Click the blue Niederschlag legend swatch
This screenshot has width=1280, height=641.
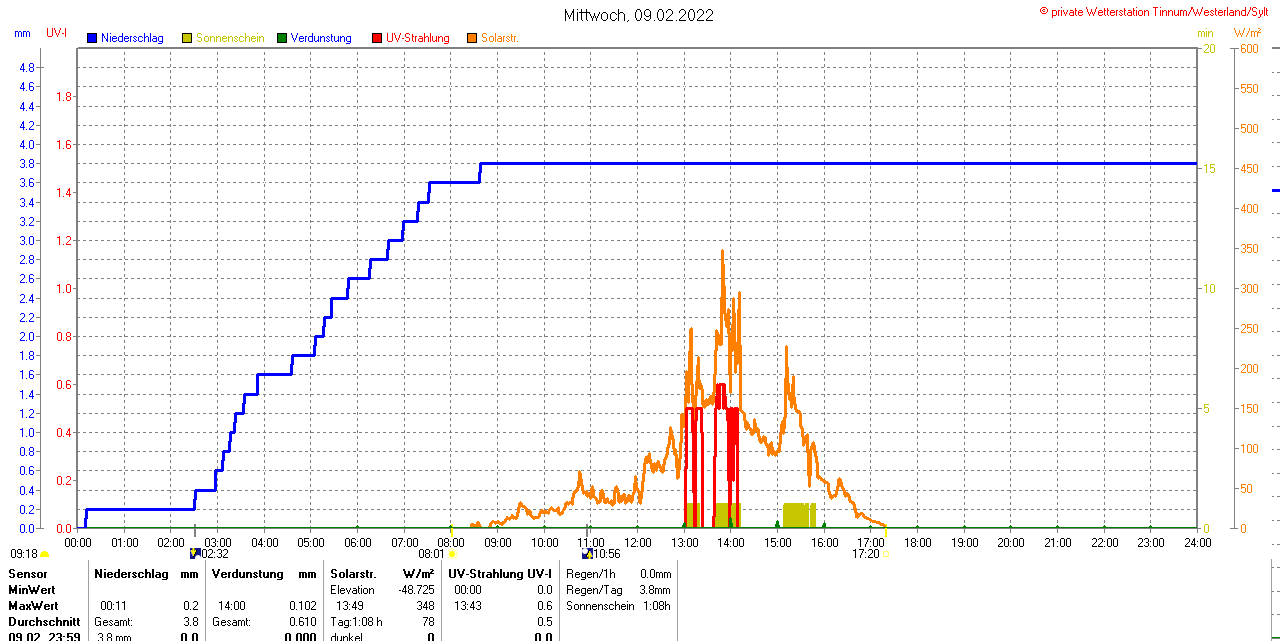point(92,38)
